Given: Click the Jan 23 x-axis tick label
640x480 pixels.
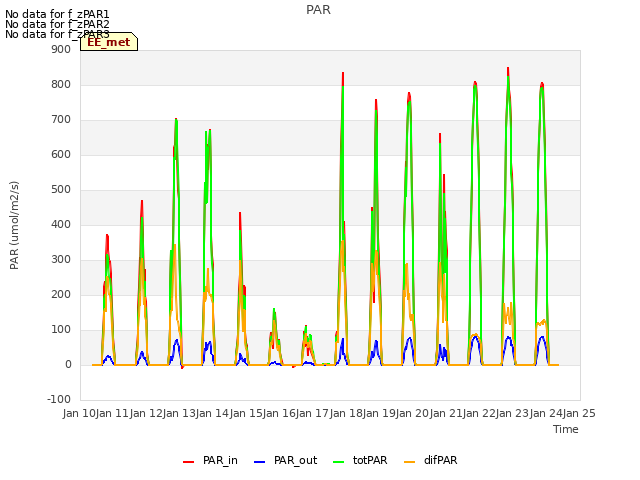Looking at the screenshot, I should [x=513, y=413].
